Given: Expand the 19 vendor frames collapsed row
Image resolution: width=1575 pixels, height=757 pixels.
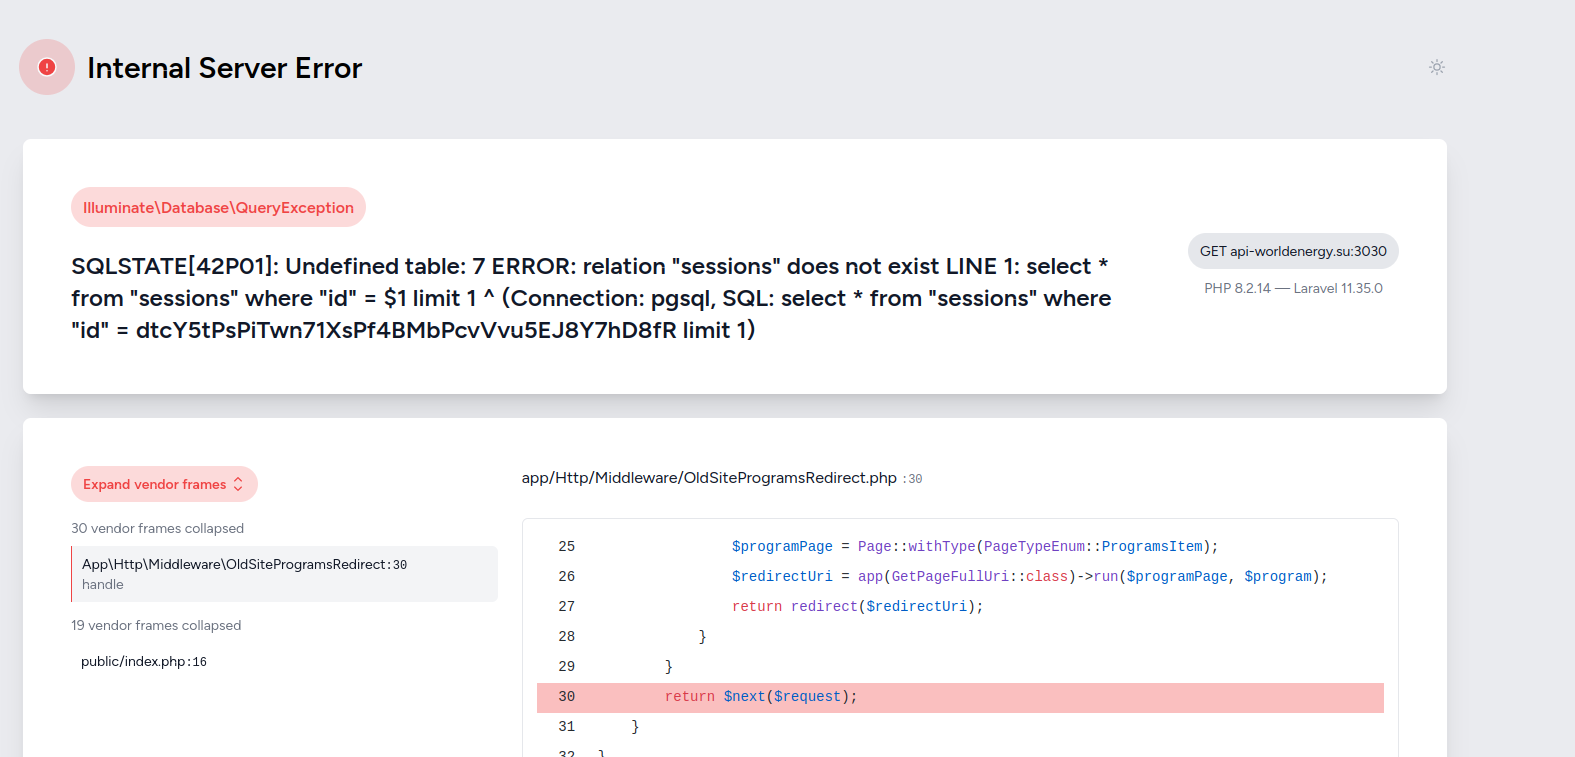Looking at the screenshot, I should pos(156,625).
